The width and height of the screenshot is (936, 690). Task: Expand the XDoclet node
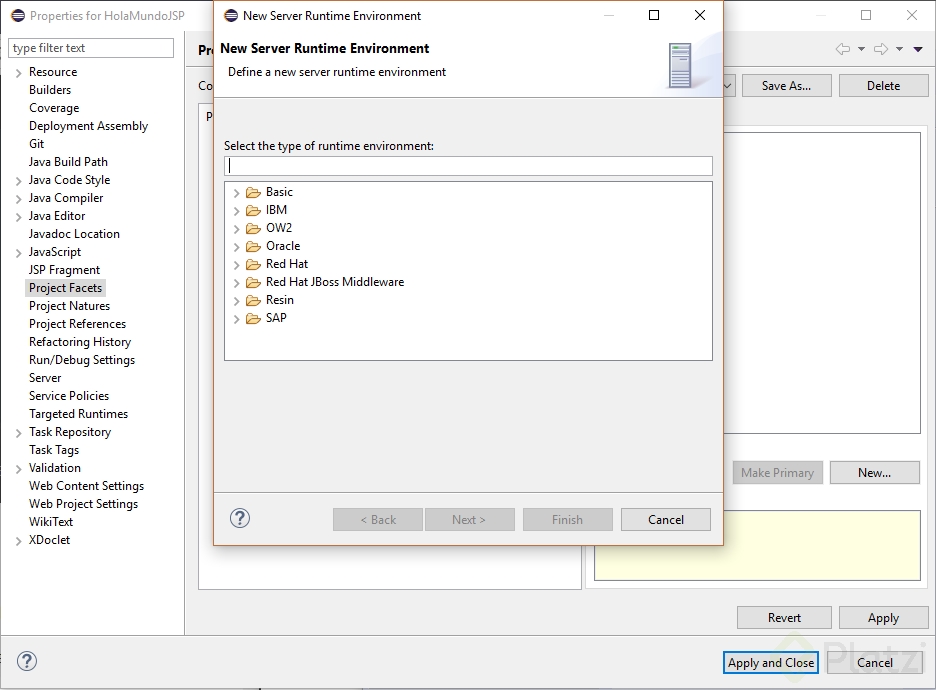coord(19,541)
